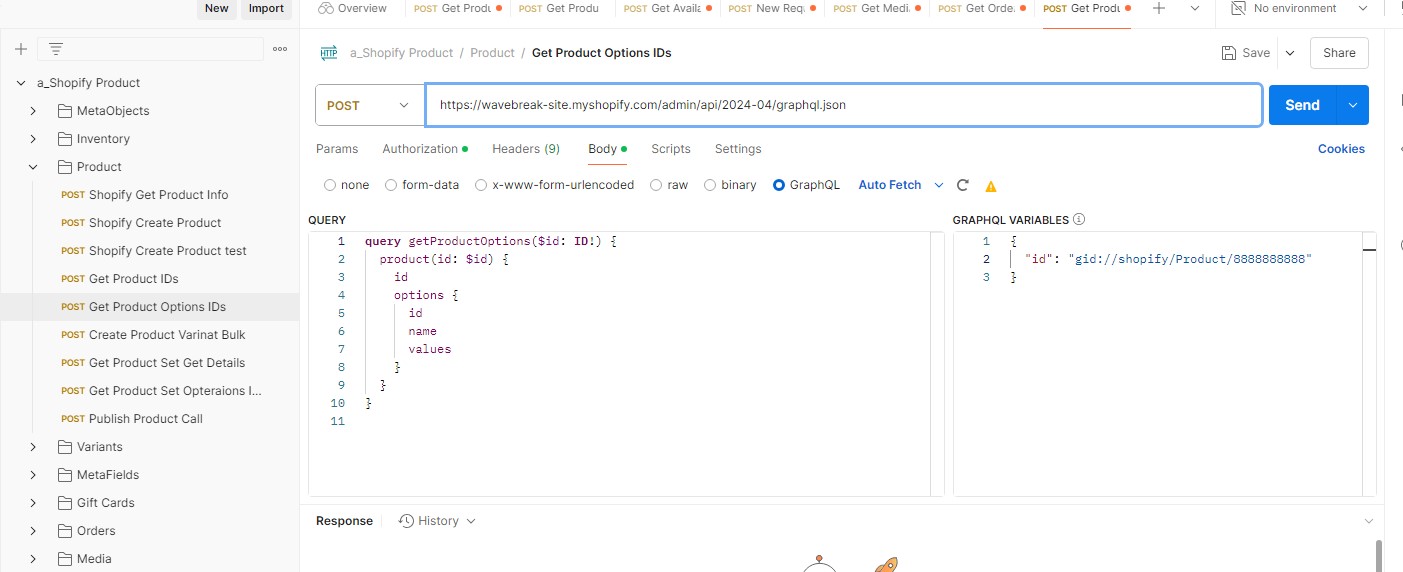Expand the MetaFields folder
This screenshot has width=1403, height=572.
[x=33, y=475]
